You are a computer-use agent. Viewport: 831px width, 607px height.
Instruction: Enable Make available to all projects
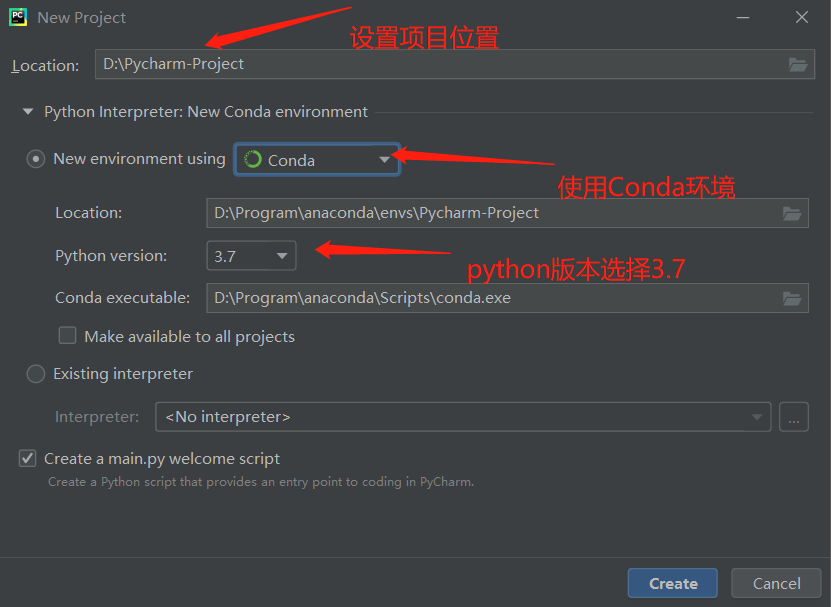click(67, 336)
